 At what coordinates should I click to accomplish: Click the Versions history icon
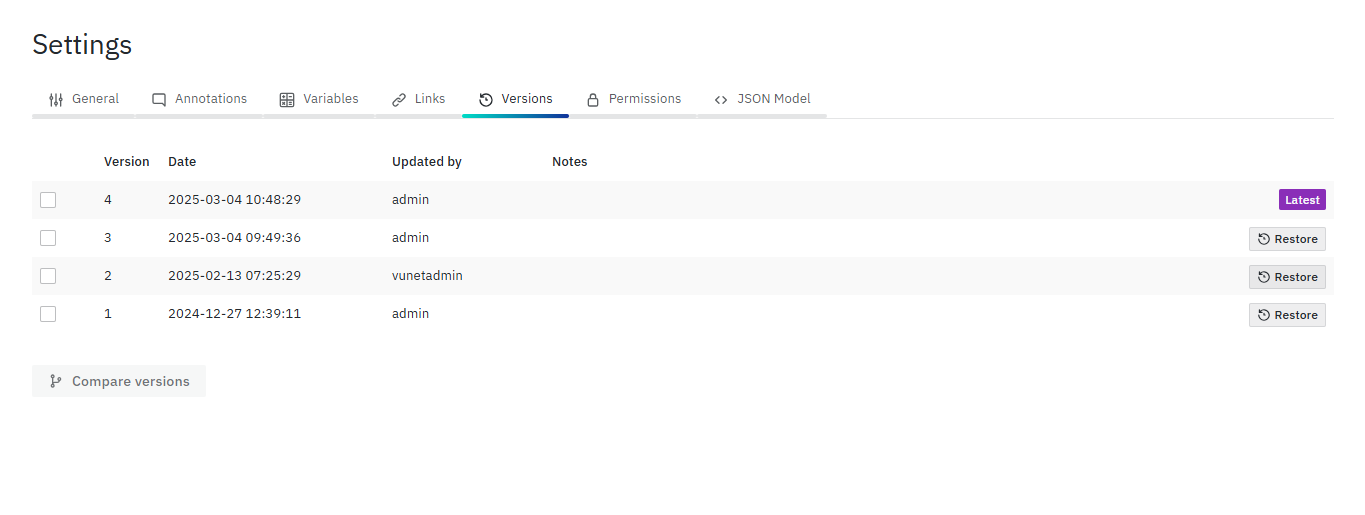[486, 100]
